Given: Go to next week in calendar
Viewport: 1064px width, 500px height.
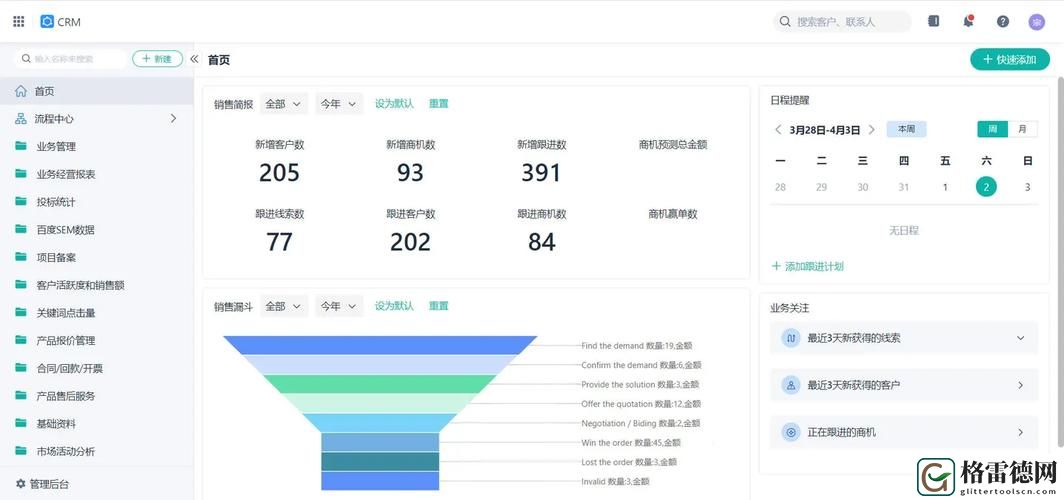Looking at the screenshot, I should coord(871,130).
